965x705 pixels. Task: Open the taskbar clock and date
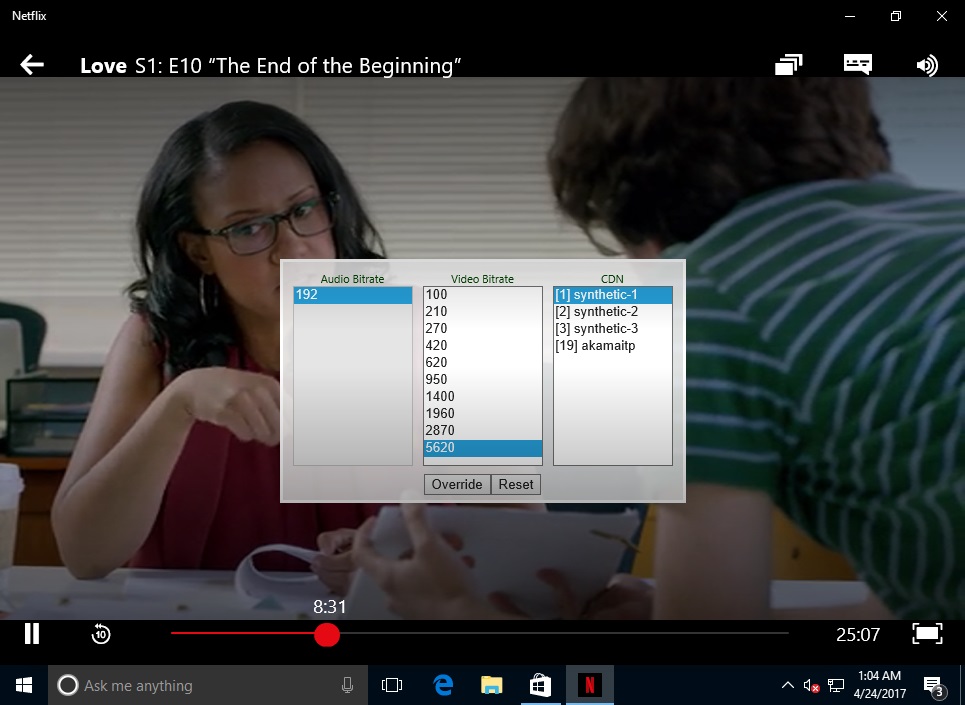tap(879, 685)
